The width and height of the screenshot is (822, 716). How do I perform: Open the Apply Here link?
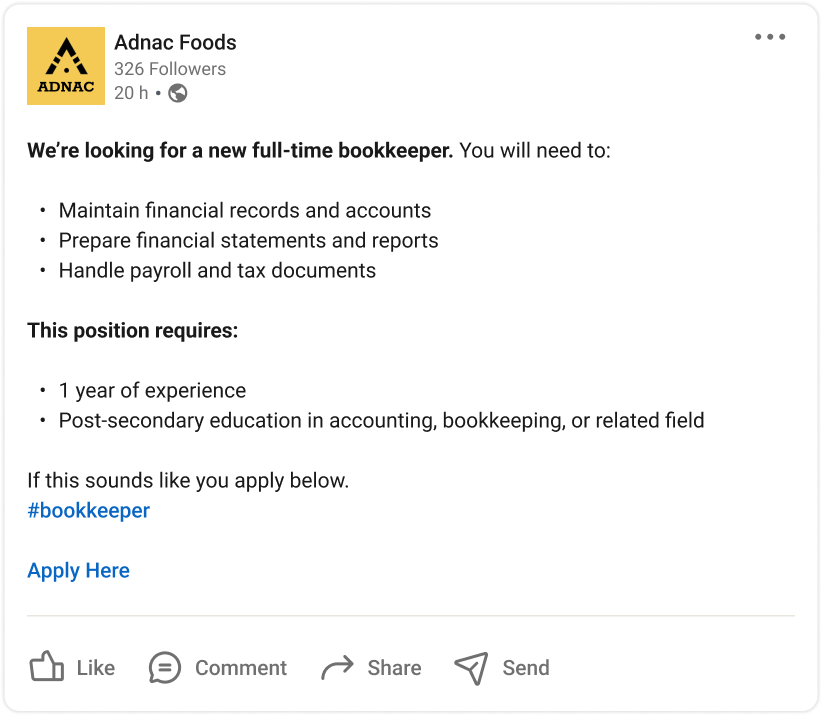click(x=78, y=571)
